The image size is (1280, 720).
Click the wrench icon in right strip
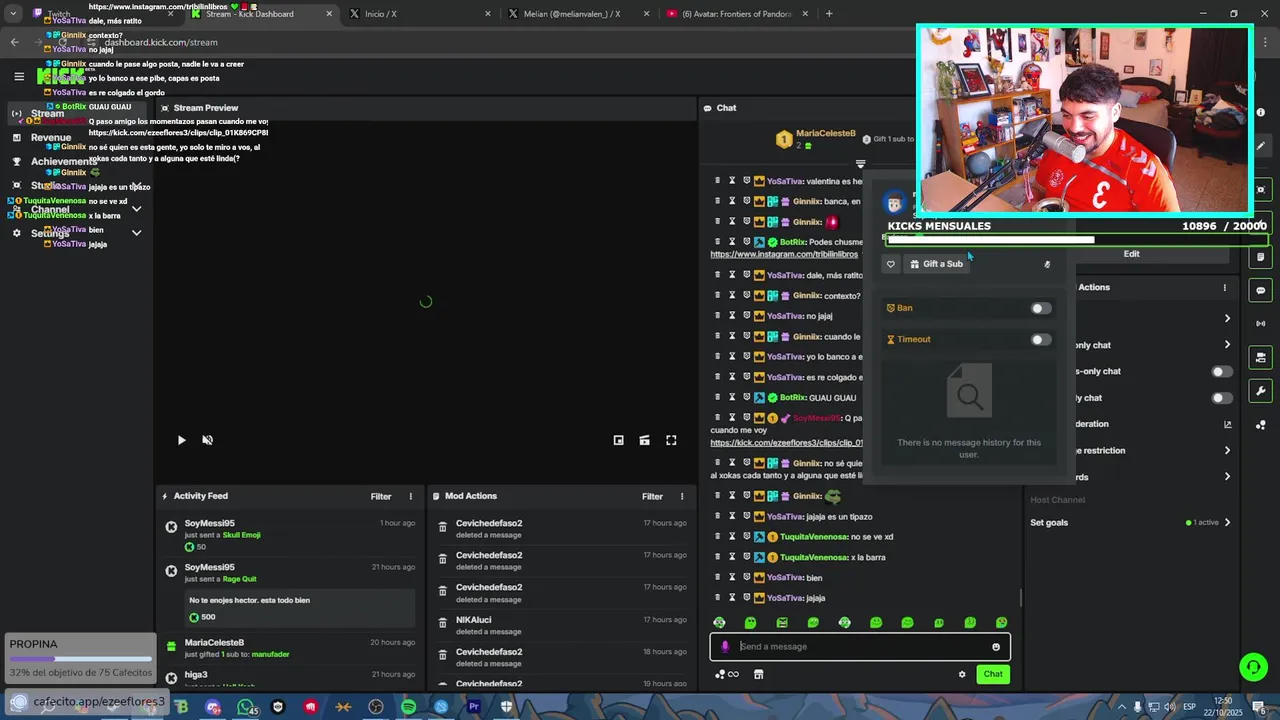1261,391
